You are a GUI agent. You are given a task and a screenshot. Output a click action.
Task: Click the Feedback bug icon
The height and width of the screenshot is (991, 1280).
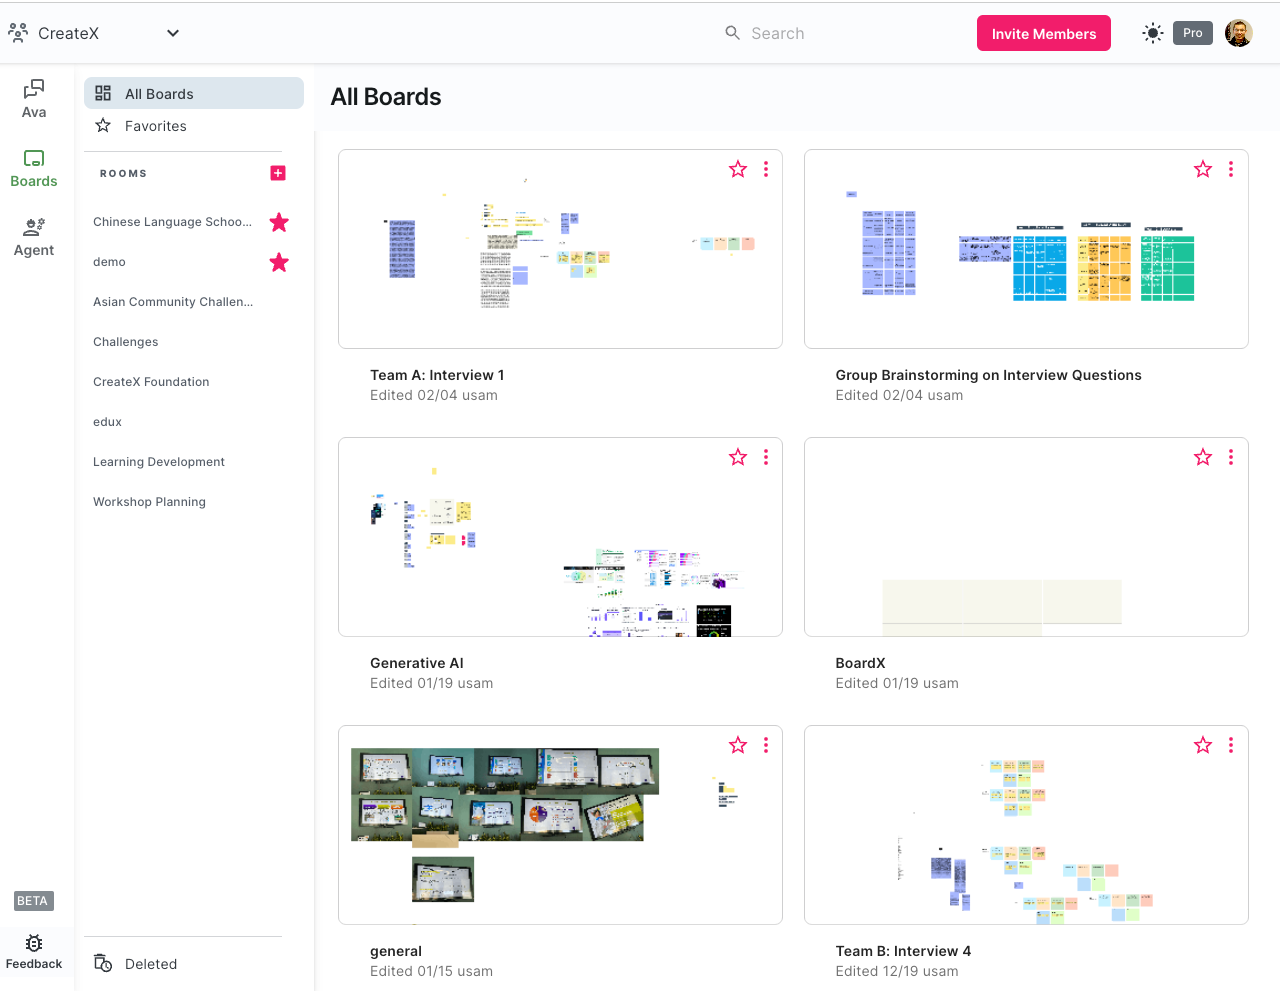pos(34,943)
